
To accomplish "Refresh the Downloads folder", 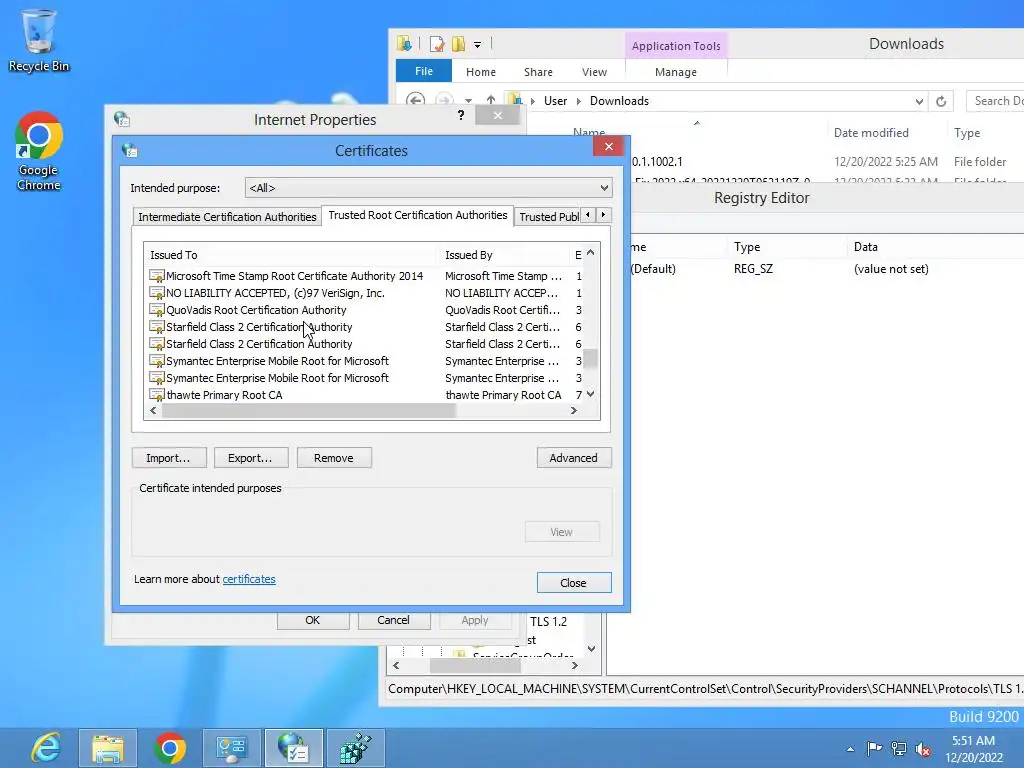I will pyautogui.click(x=941, y=101).
